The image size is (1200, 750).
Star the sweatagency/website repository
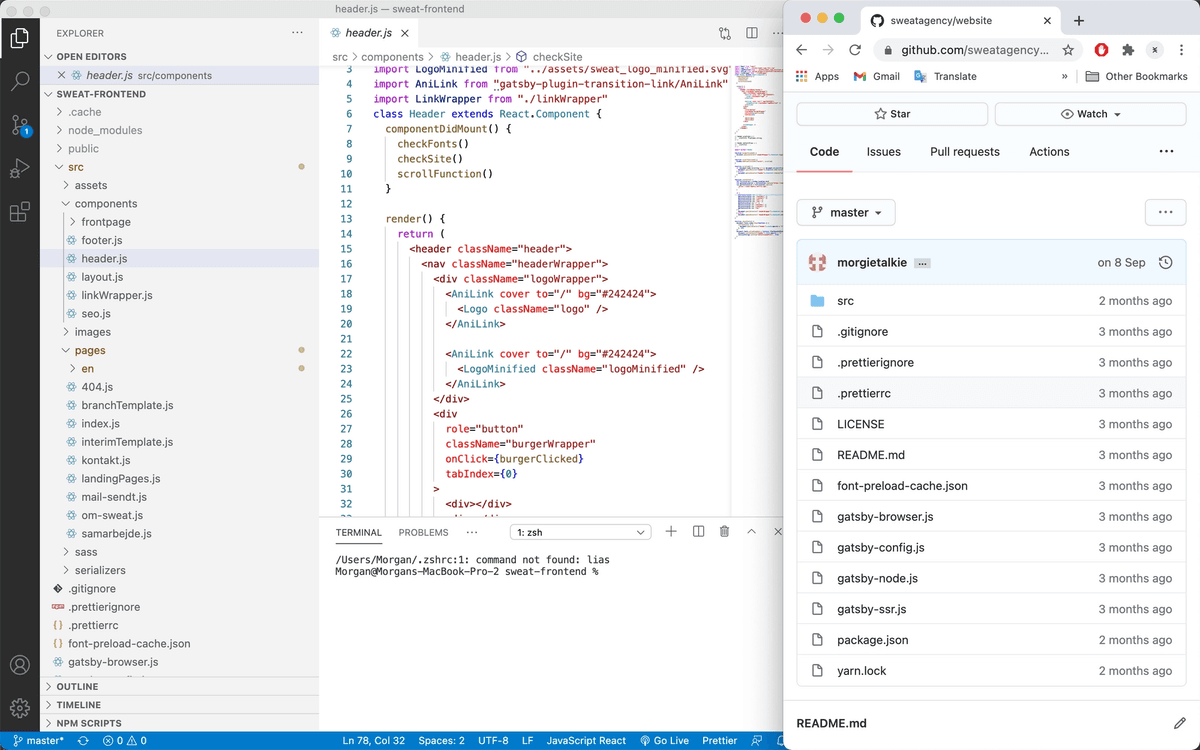coord(892,114)
